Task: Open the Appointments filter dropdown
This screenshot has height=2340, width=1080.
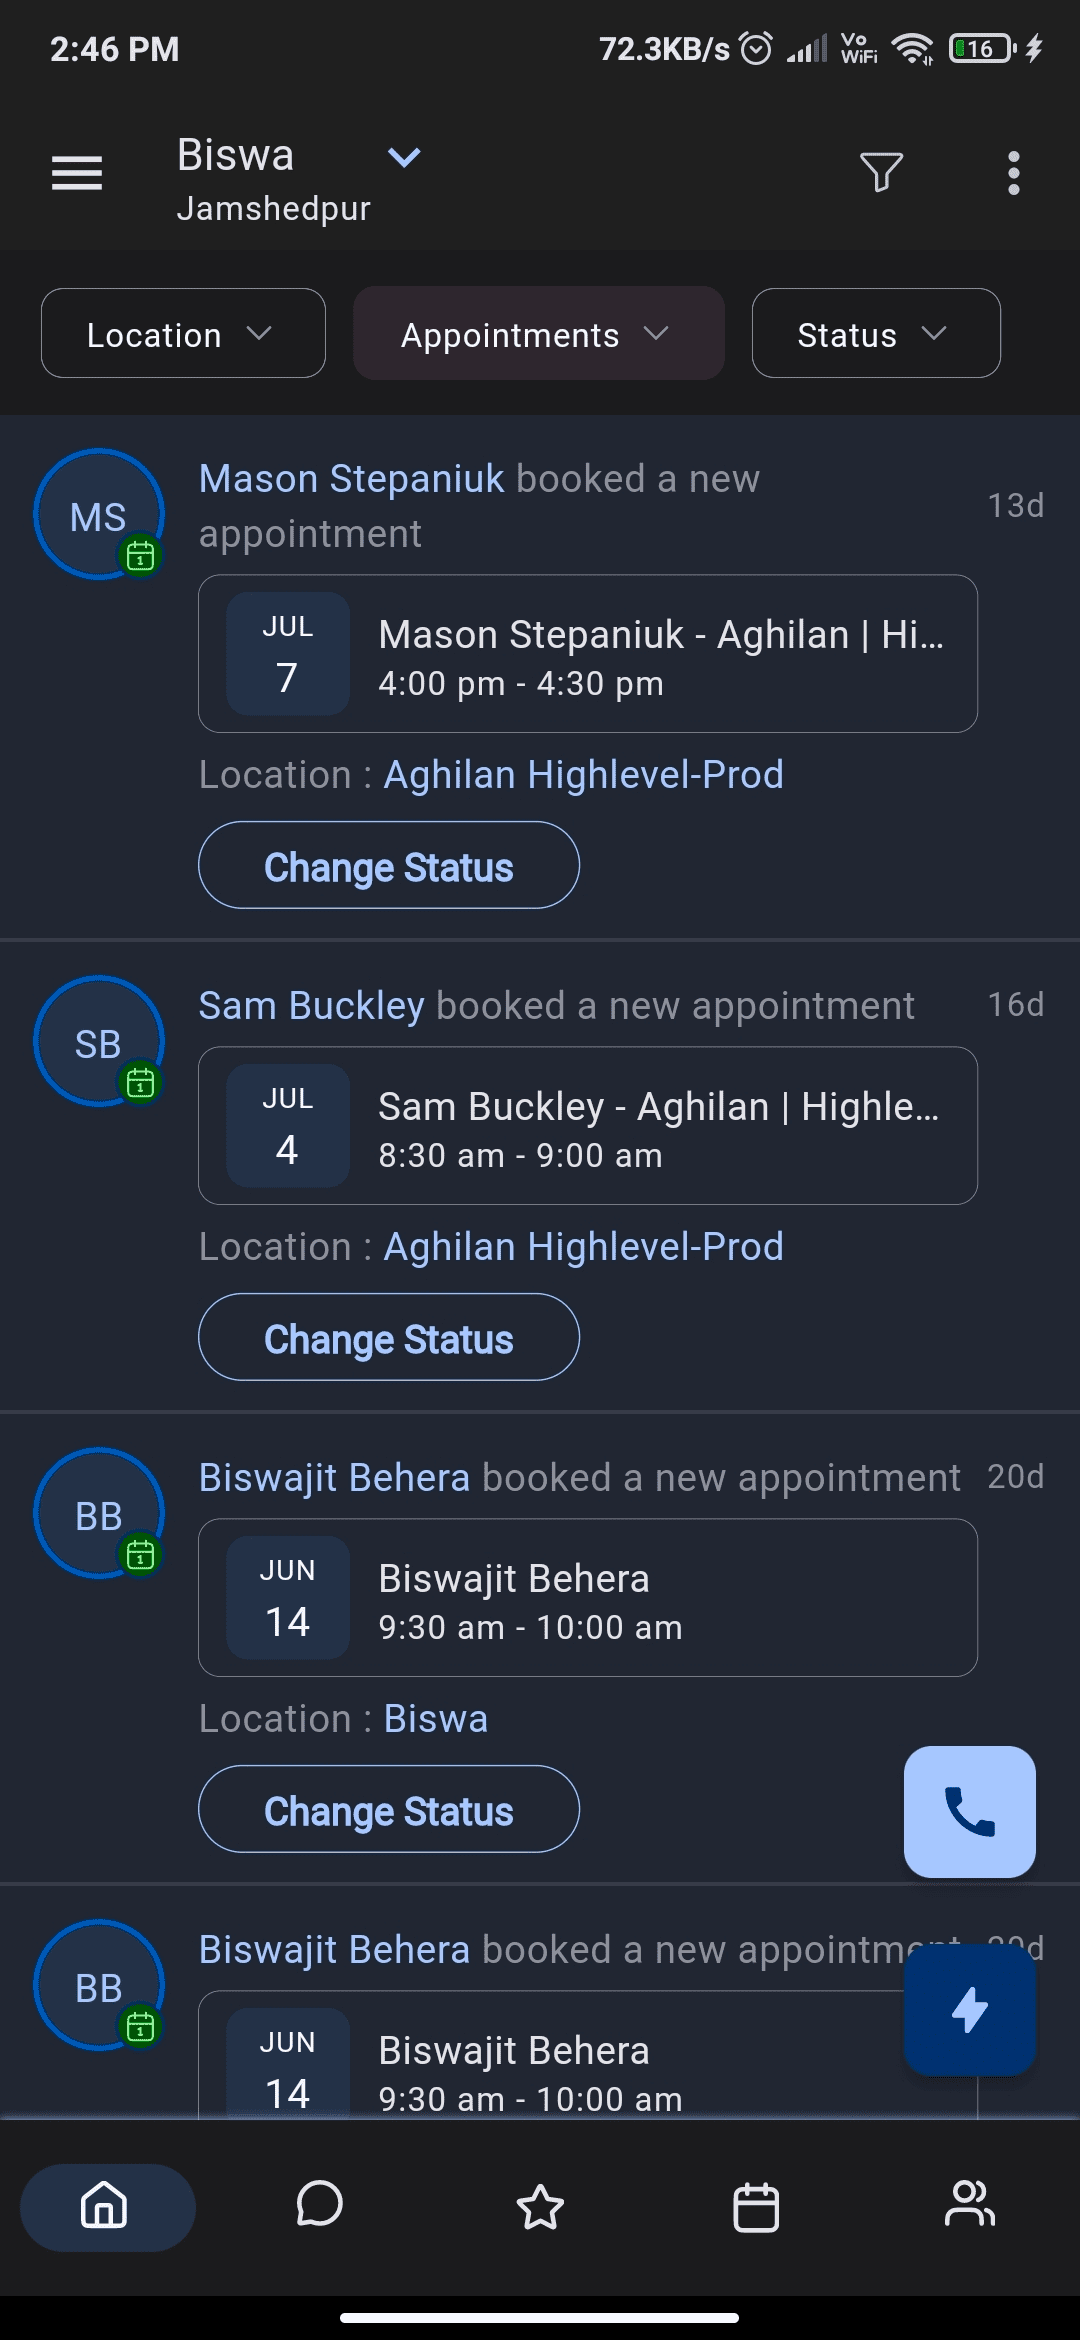Action: pos(538,333)
